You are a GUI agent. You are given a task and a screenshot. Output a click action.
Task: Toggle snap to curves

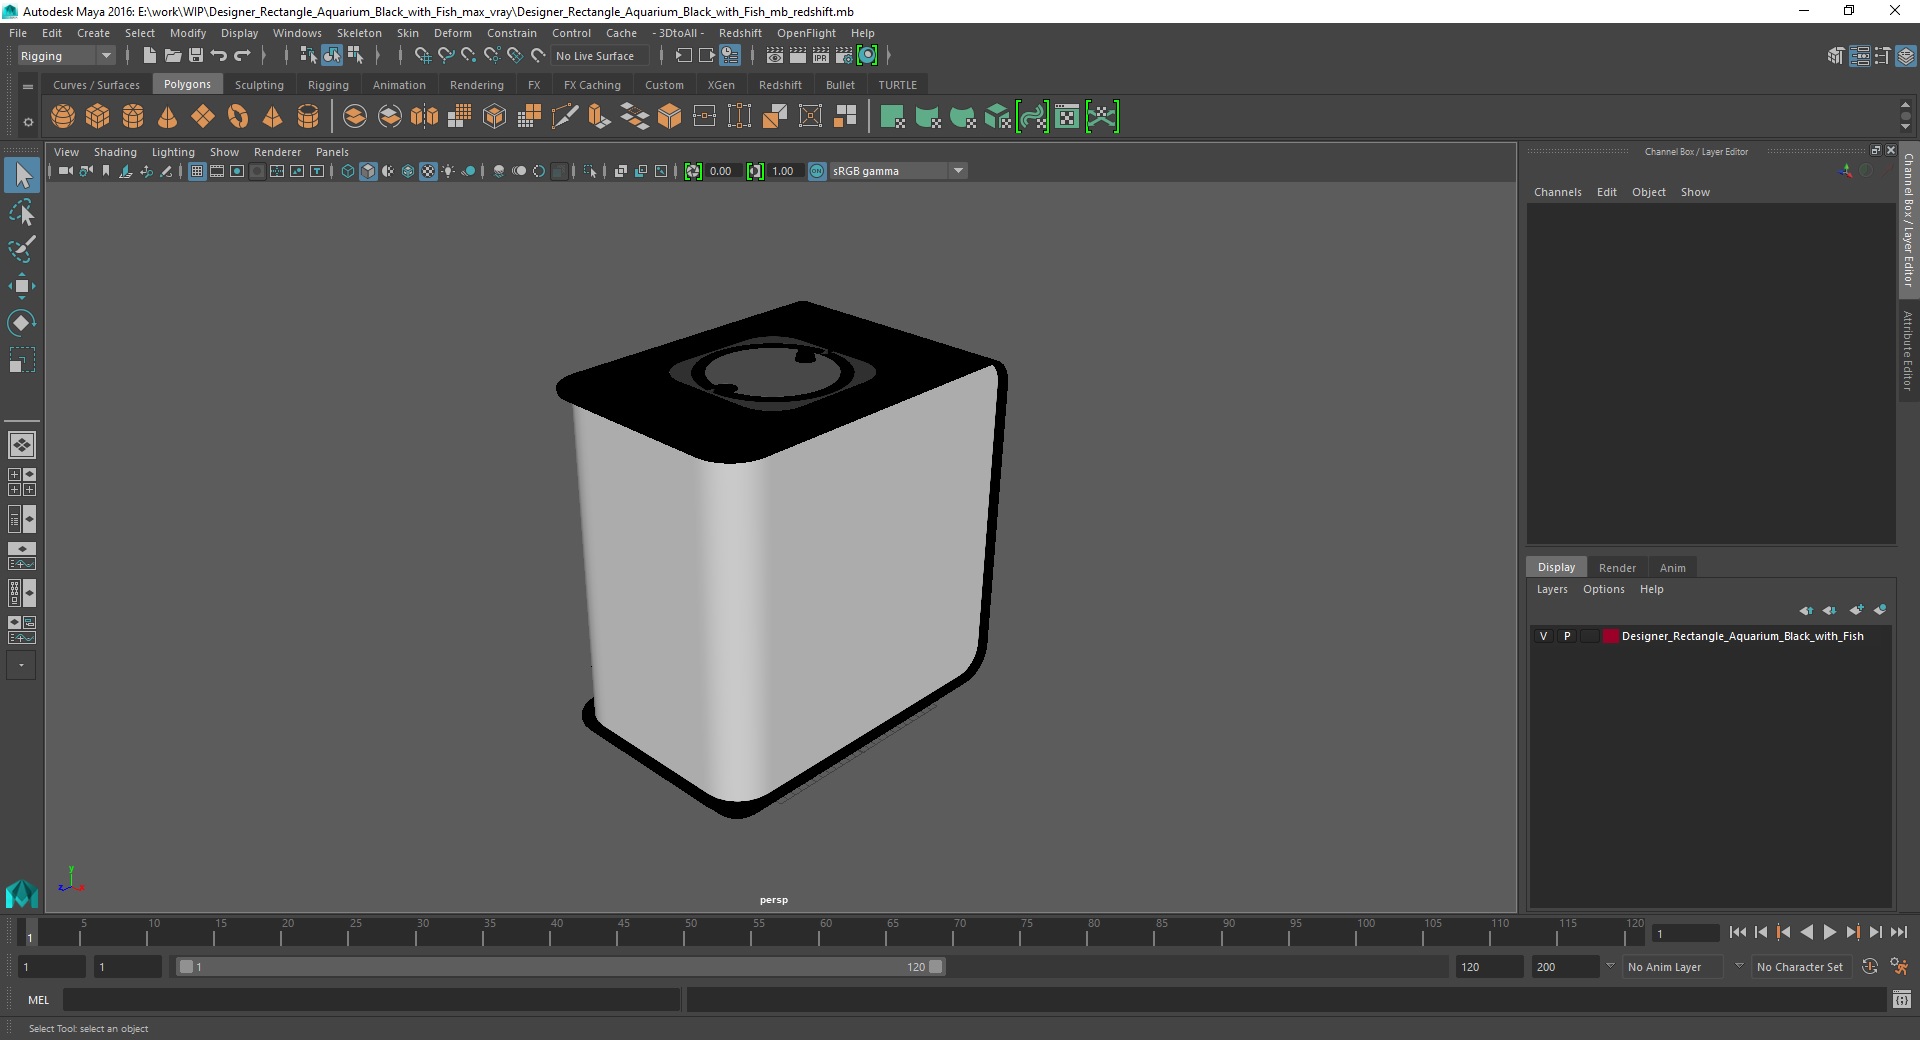(446, 56)
